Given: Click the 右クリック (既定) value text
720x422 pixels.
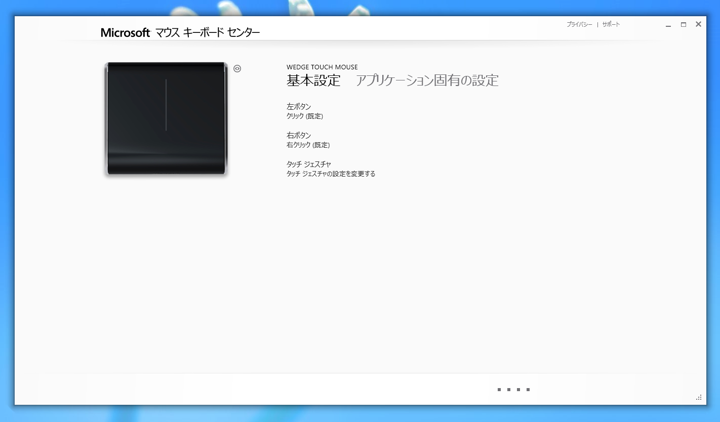Looking at the screenshot, I should [x=308, y=145].
